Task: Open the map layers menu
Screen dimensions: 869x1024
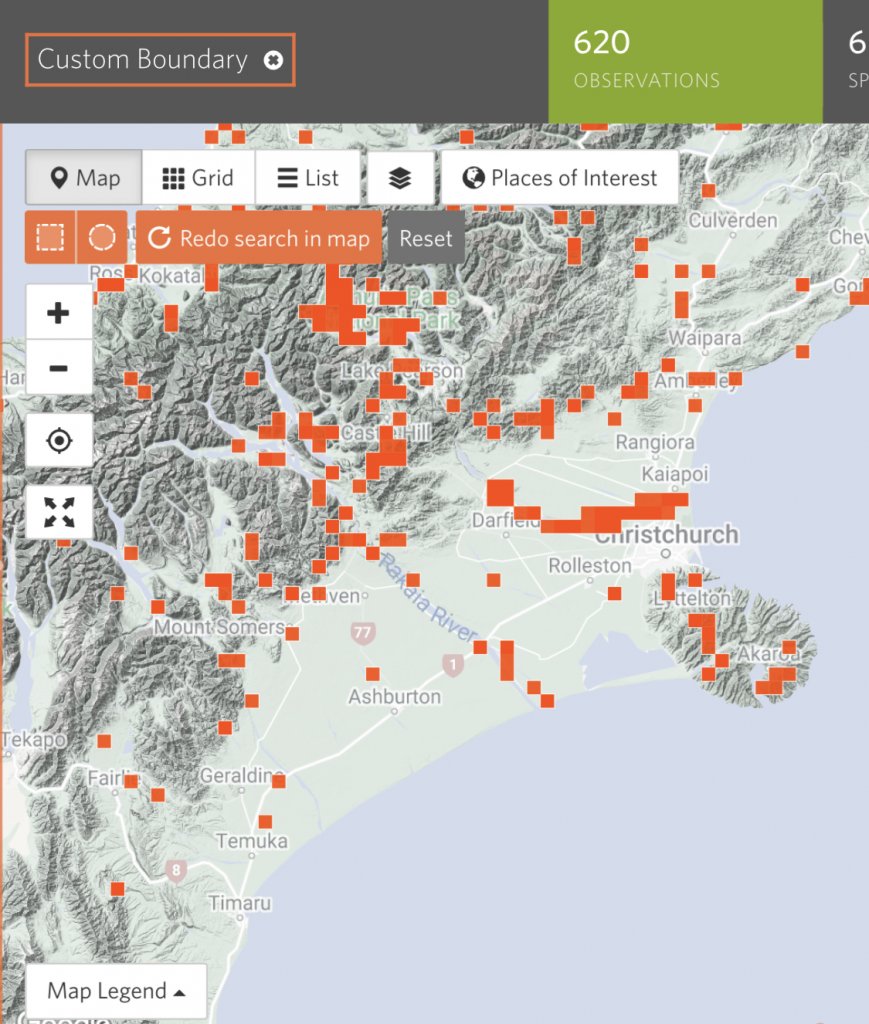Action: tap(400, 178)
